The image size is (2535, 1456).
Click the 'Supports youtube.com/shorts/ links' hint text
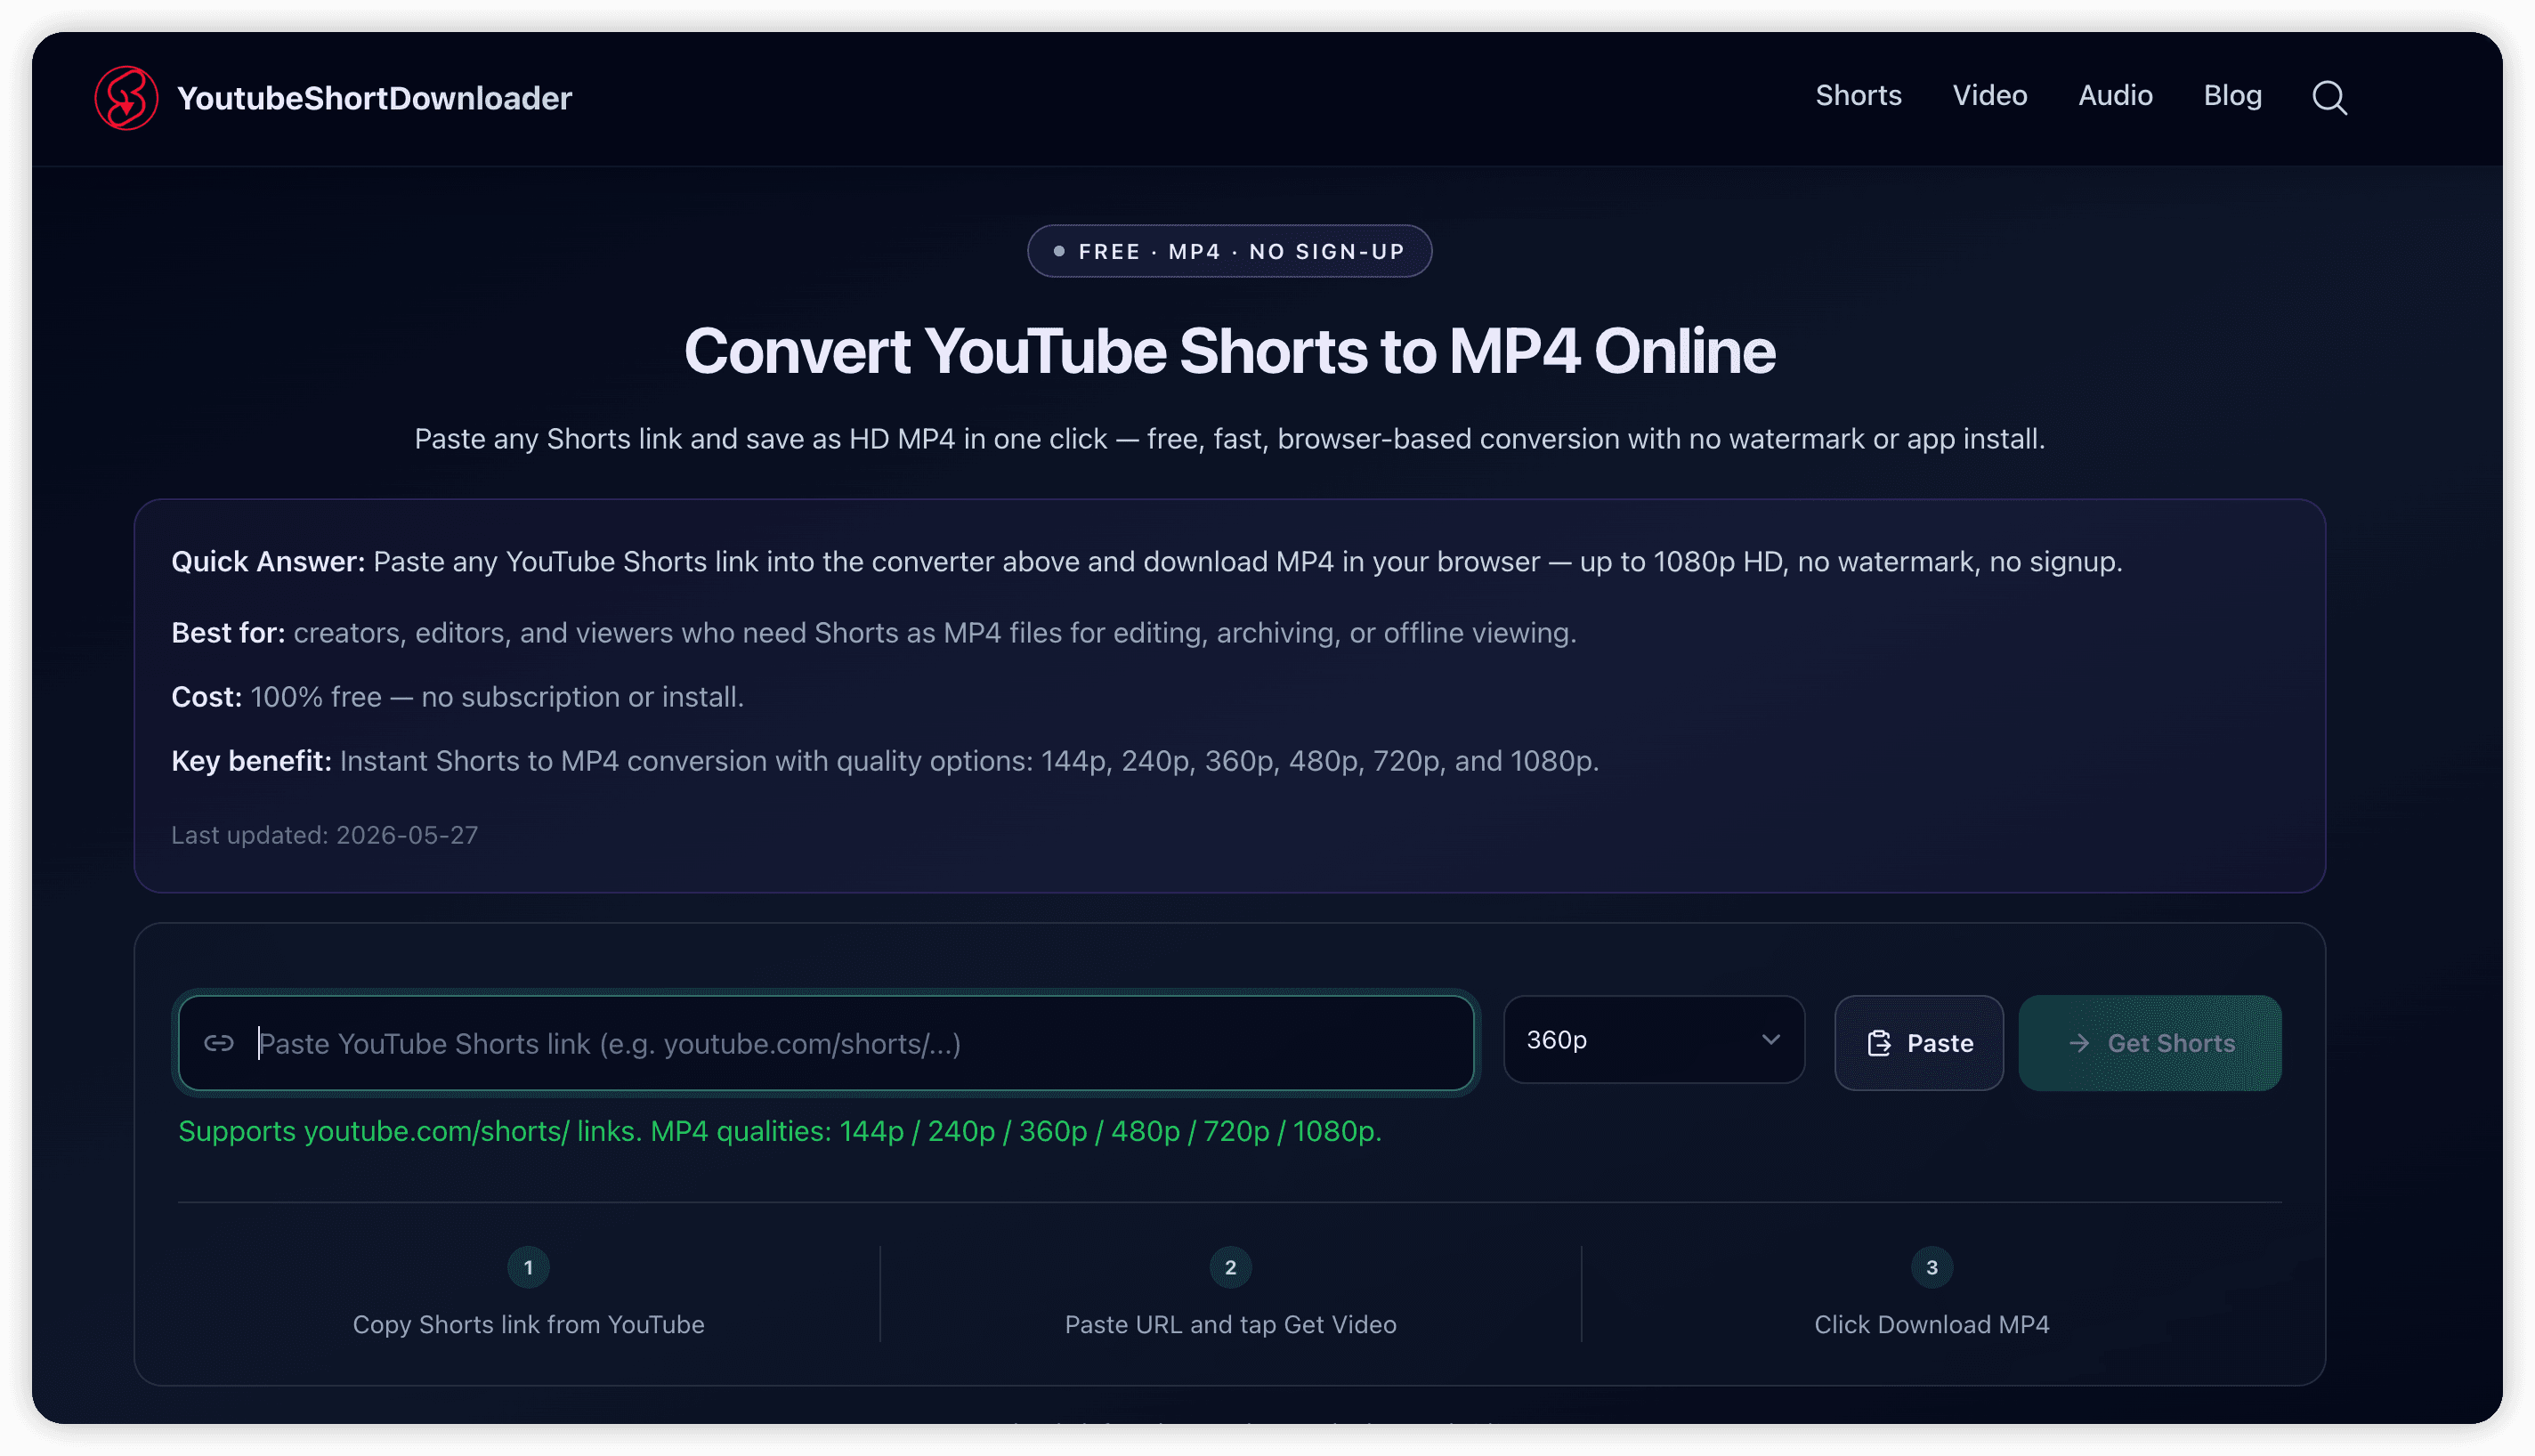[x=780, y=1131]
